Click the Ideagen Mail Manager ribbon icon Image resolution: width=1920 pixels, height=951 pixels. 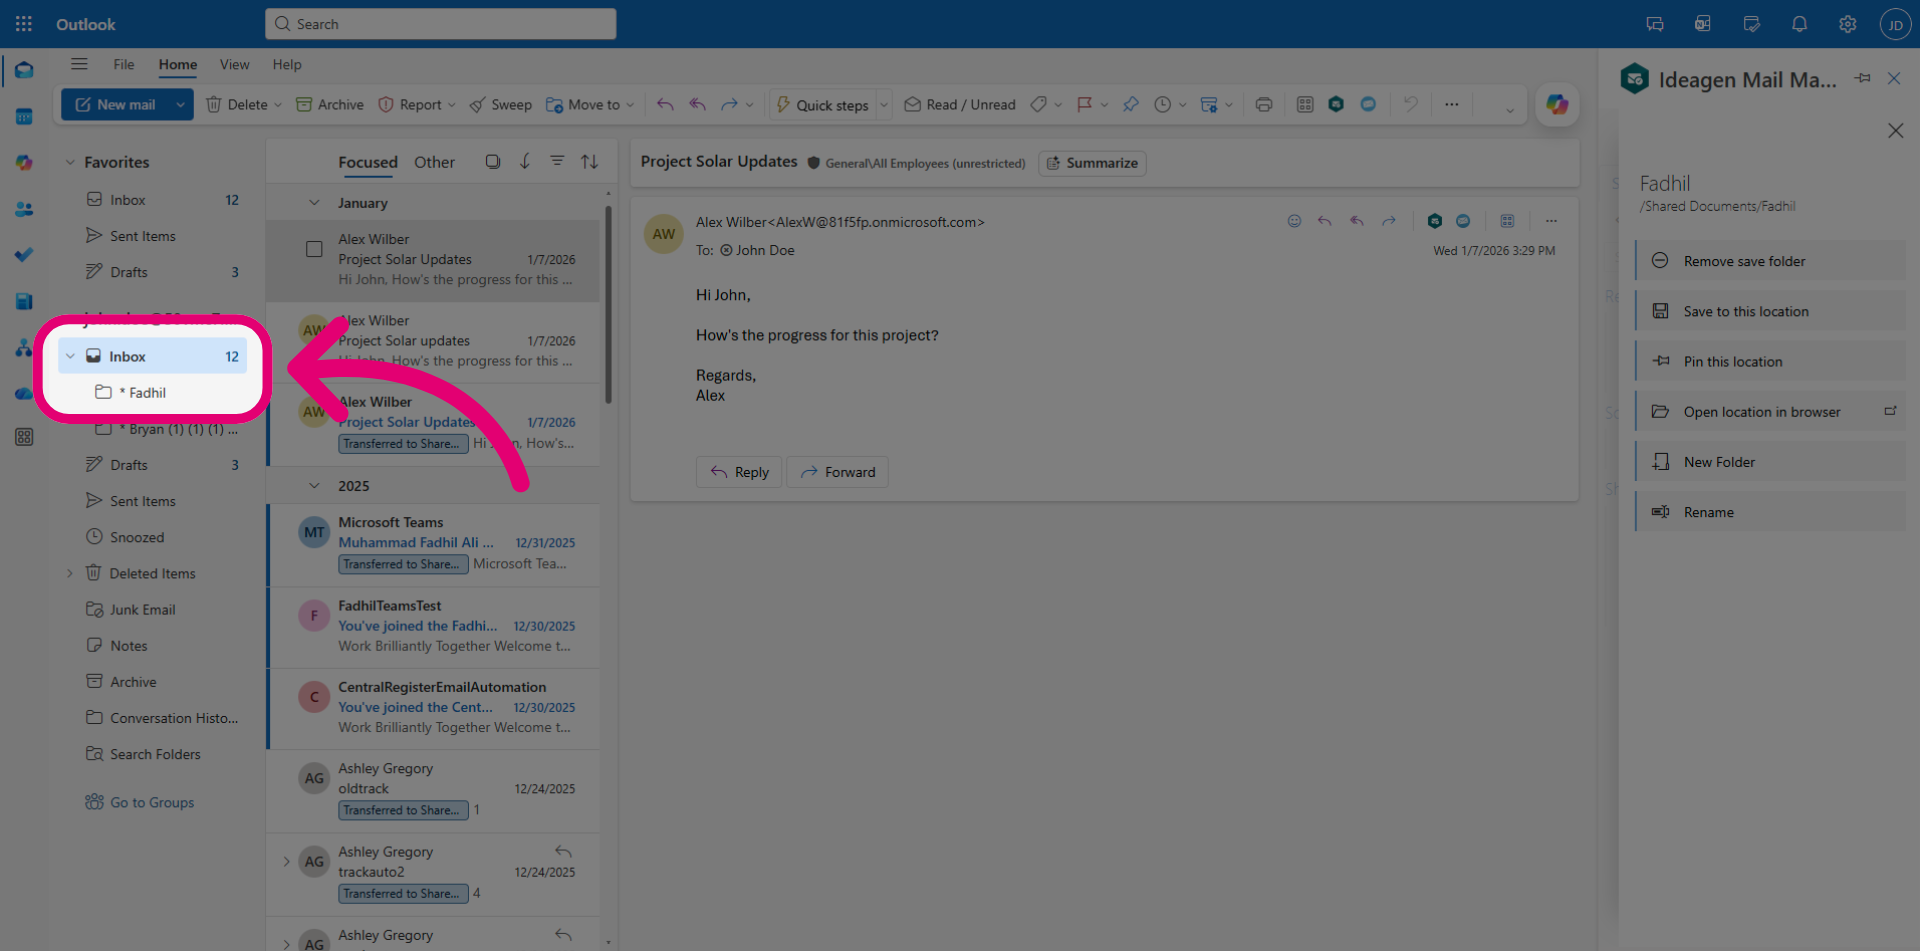(1336, 104)
